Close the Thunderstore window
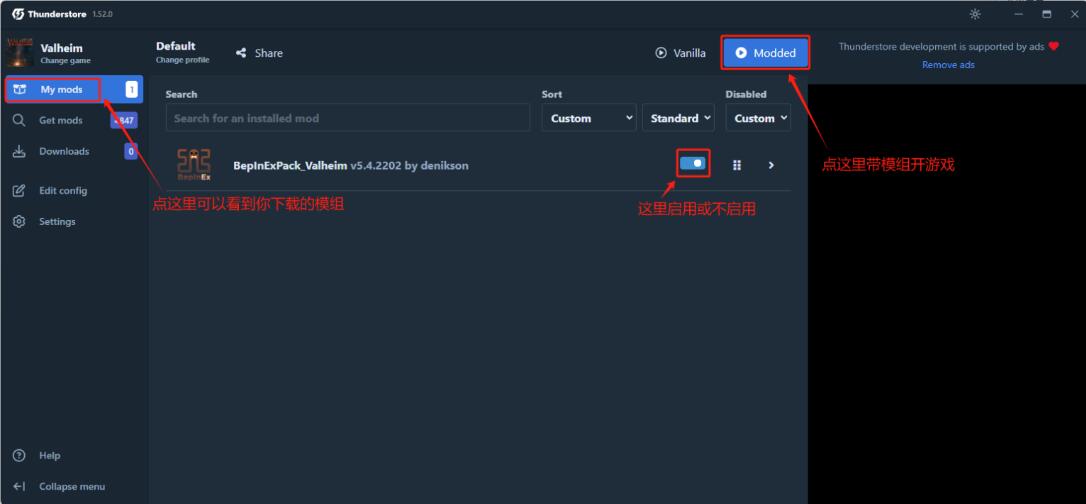 tap(1074, 14)
